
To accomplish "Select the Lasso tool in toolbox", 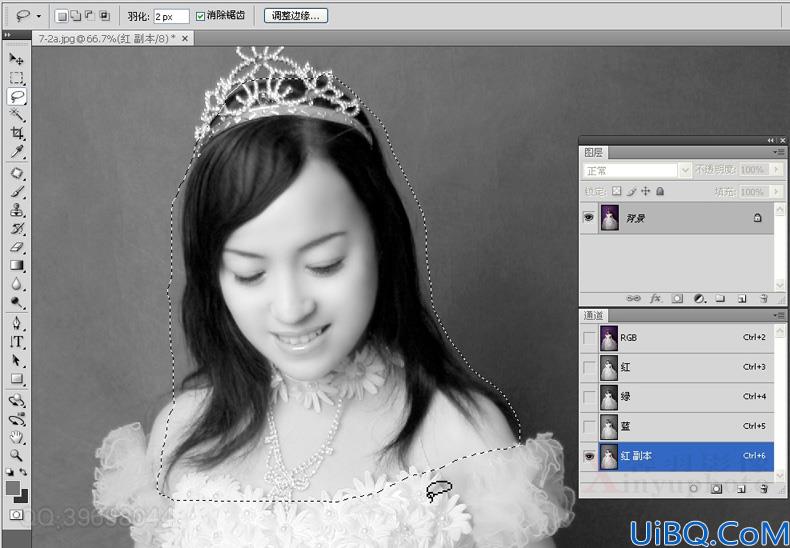I will [17, 96].
